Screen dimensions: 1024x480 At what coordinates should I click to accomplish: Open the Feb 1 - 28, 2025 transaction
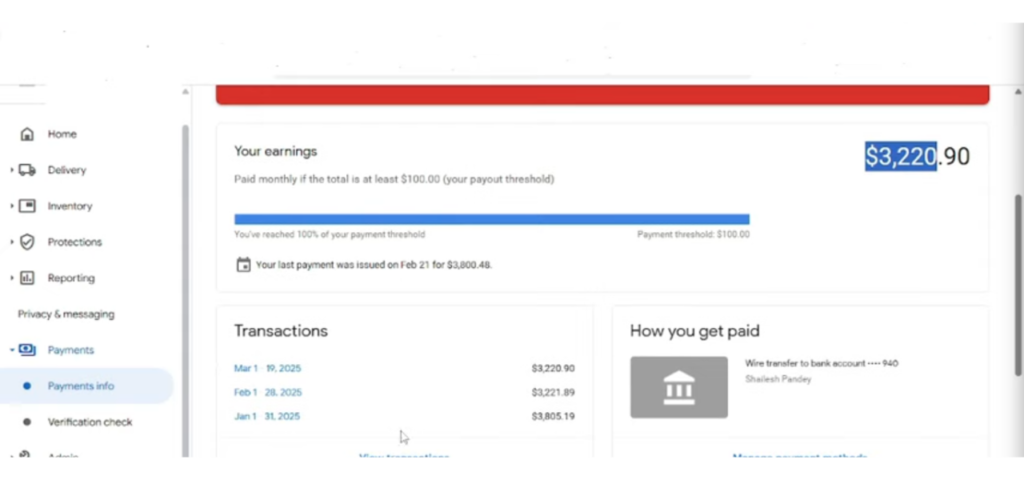[x=267, y=392]
